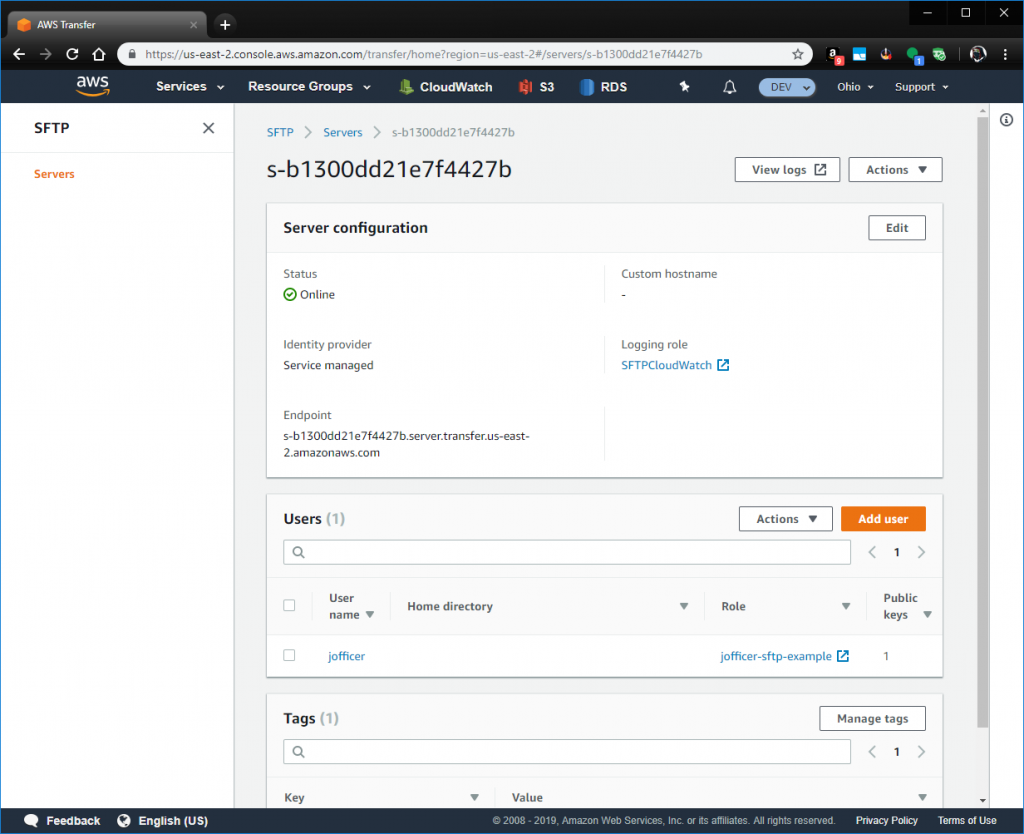Select Servers in the SFTP sidebar
This screenshot has height=834, width=1024.
(54, 174)
